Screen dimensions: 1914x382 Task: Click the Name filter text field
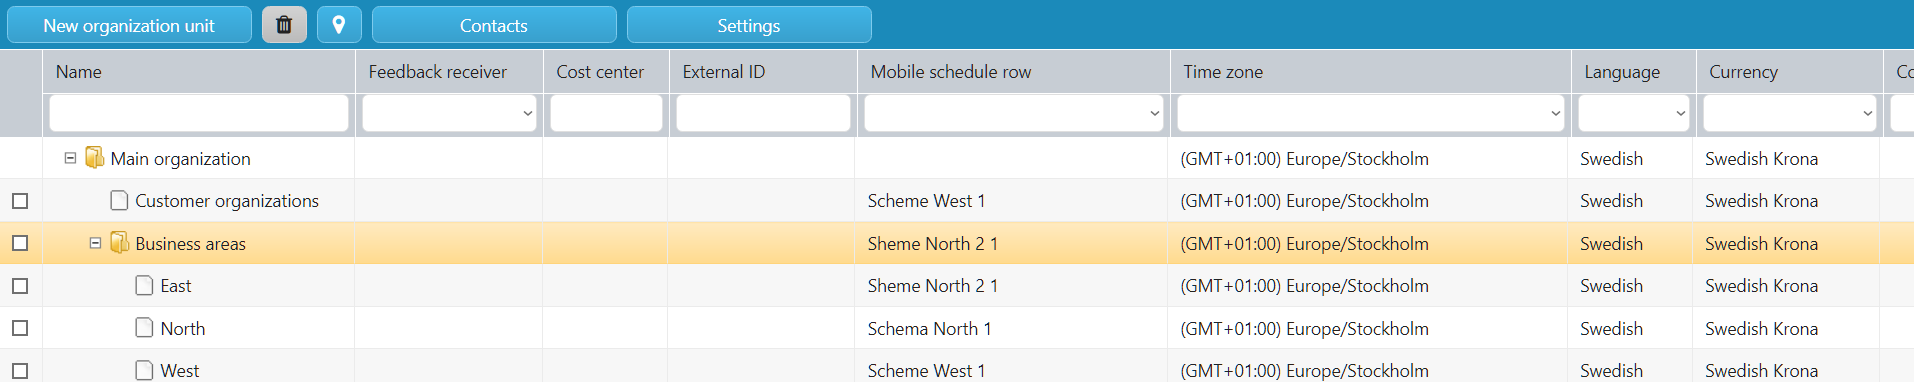199,113
